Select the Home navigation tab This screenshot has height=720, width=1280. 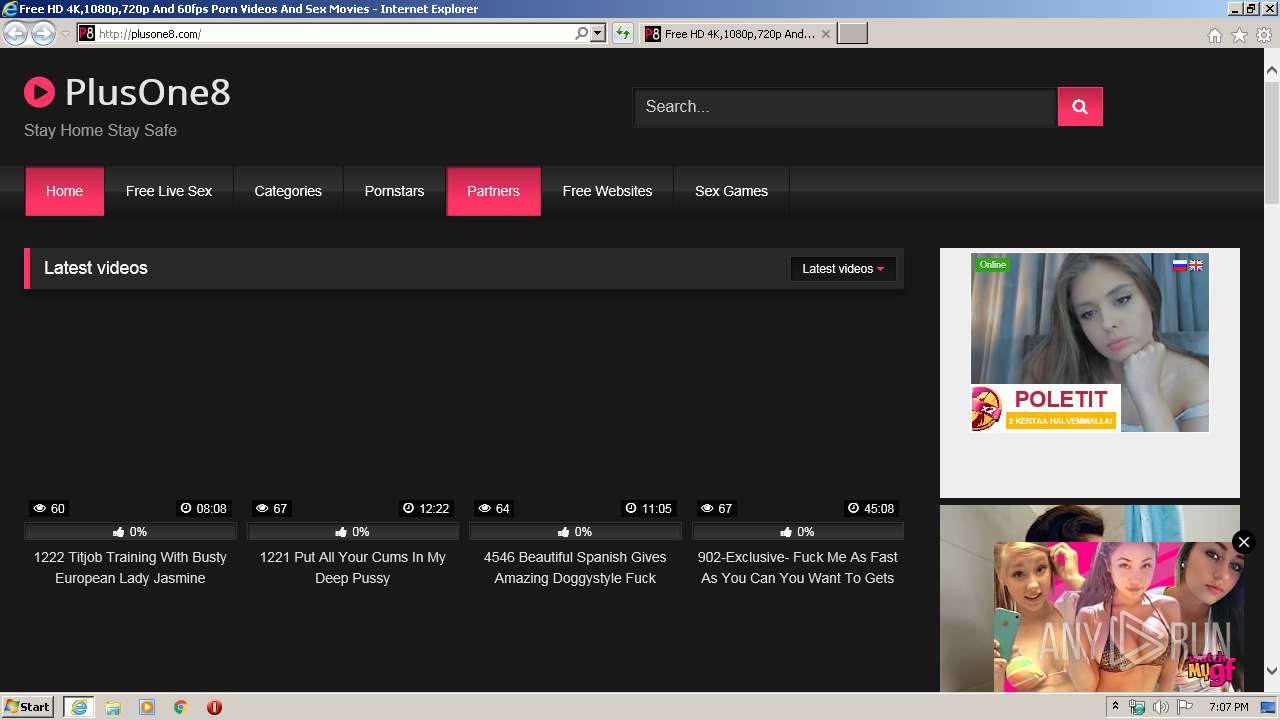click(x=64, y=191)
